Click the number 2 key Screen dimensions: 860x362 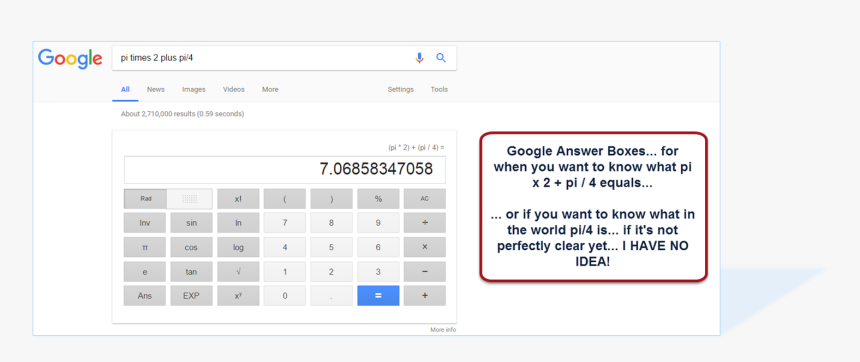coord(331,272)
